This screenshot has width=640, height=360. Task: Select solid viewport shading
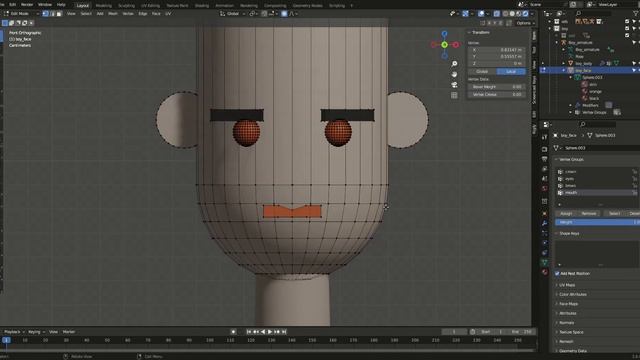pos(512,13)
